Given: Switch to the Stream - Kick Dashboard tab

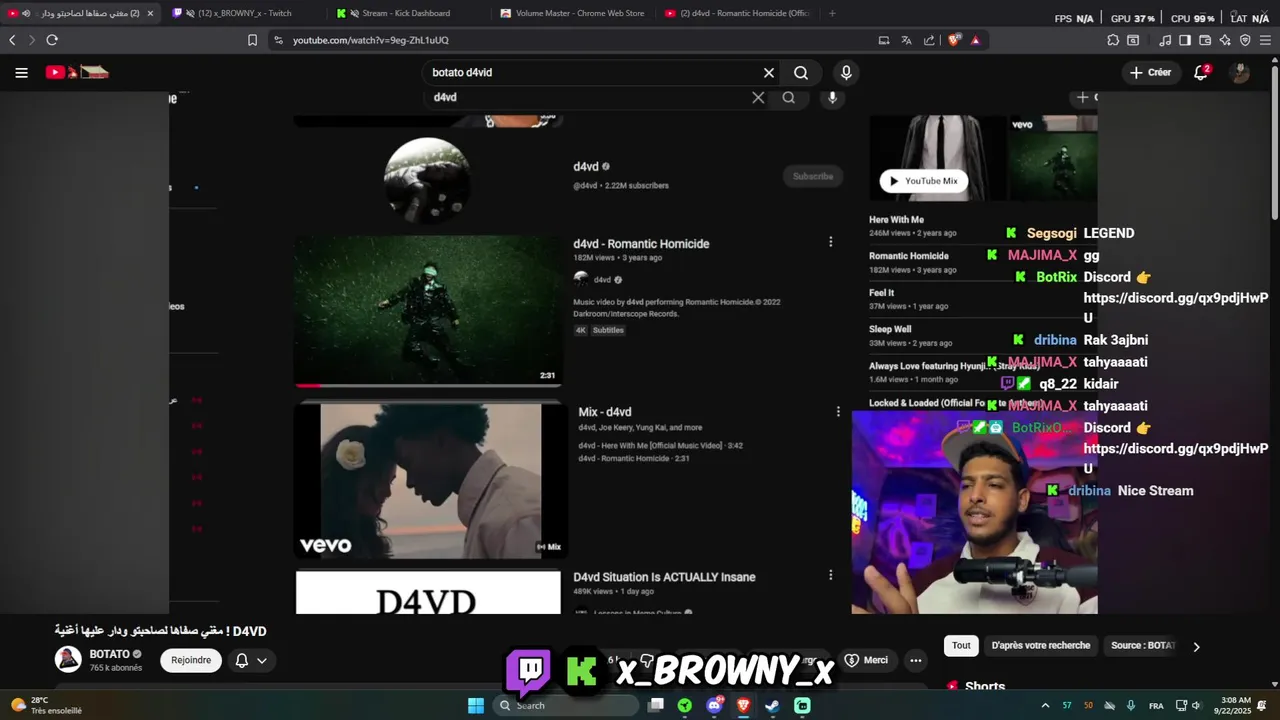Looking at the screenshot, I should point(405,13).
